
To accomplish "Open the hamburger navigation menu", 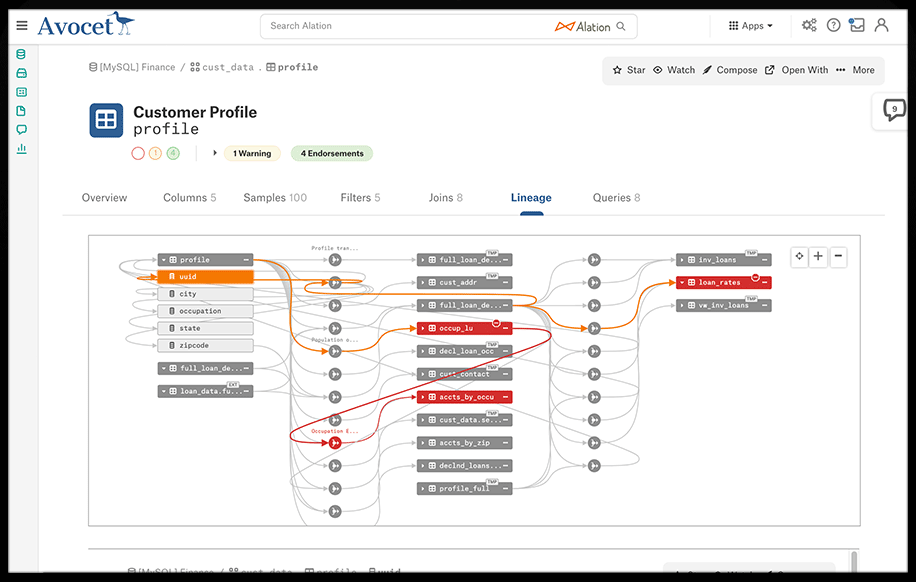I will (22, 25).
